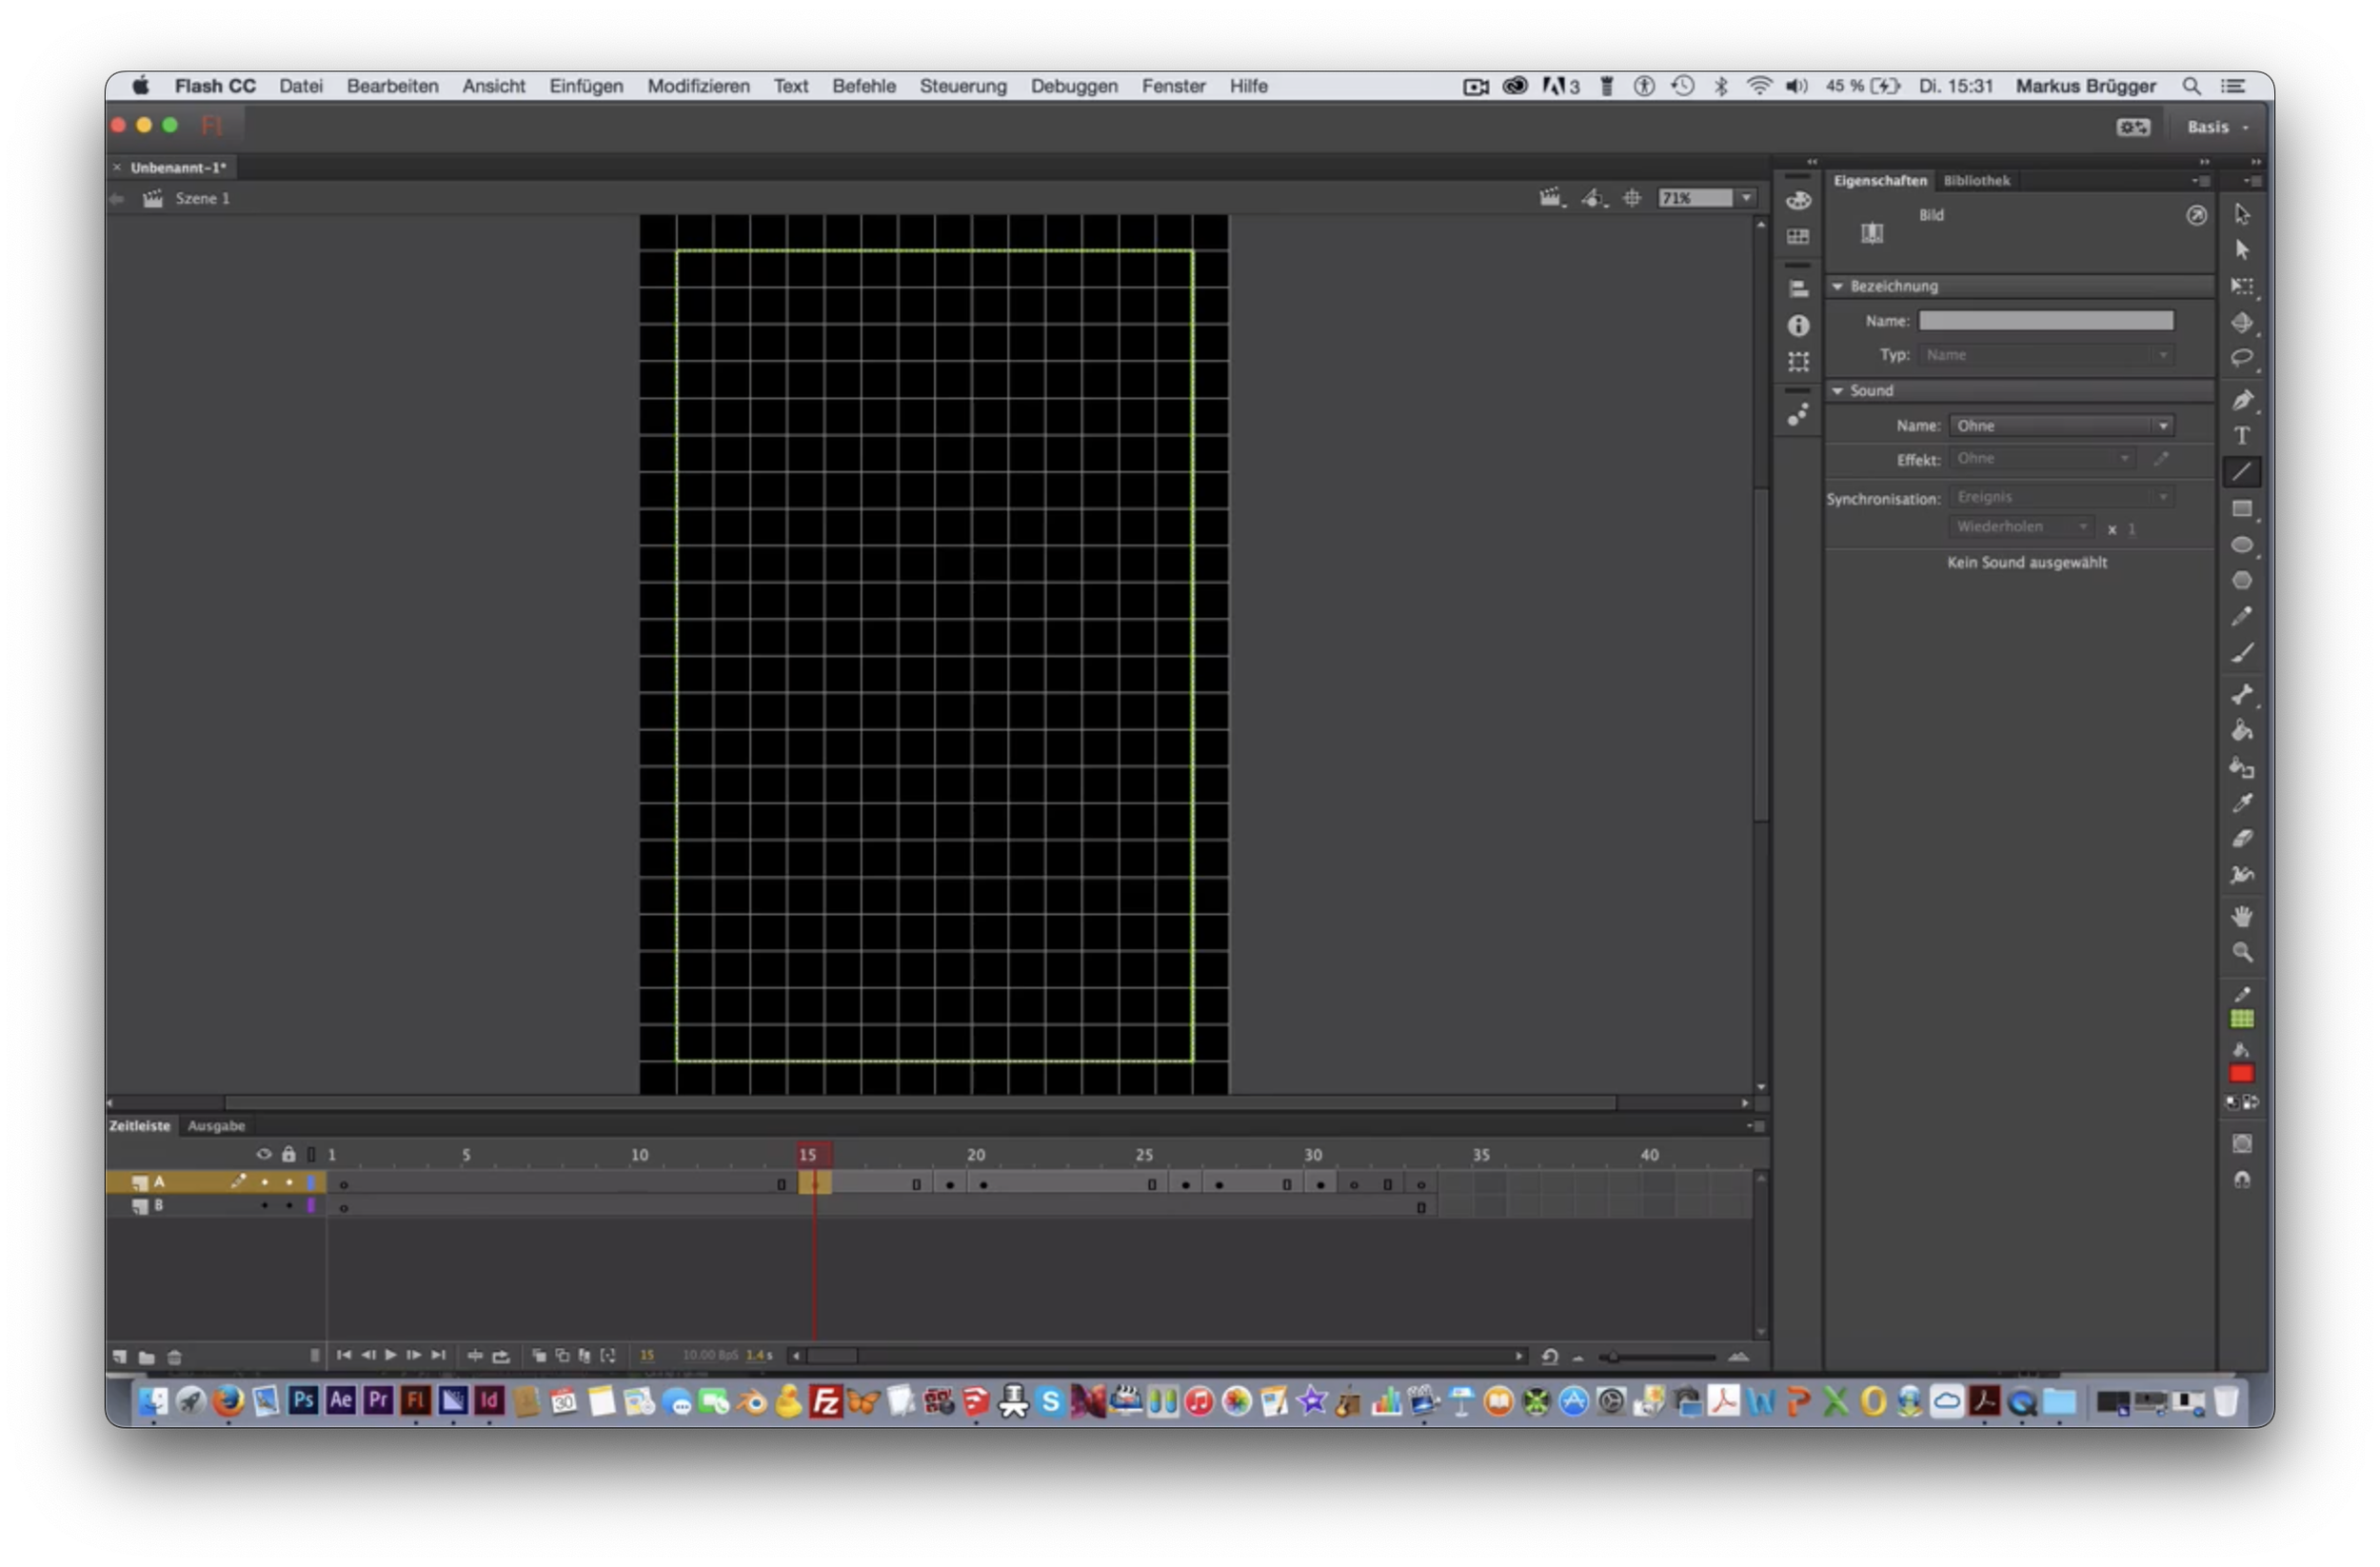Click the frame label Name field
The image size is (2380, 1567).
coord(2045,320)
